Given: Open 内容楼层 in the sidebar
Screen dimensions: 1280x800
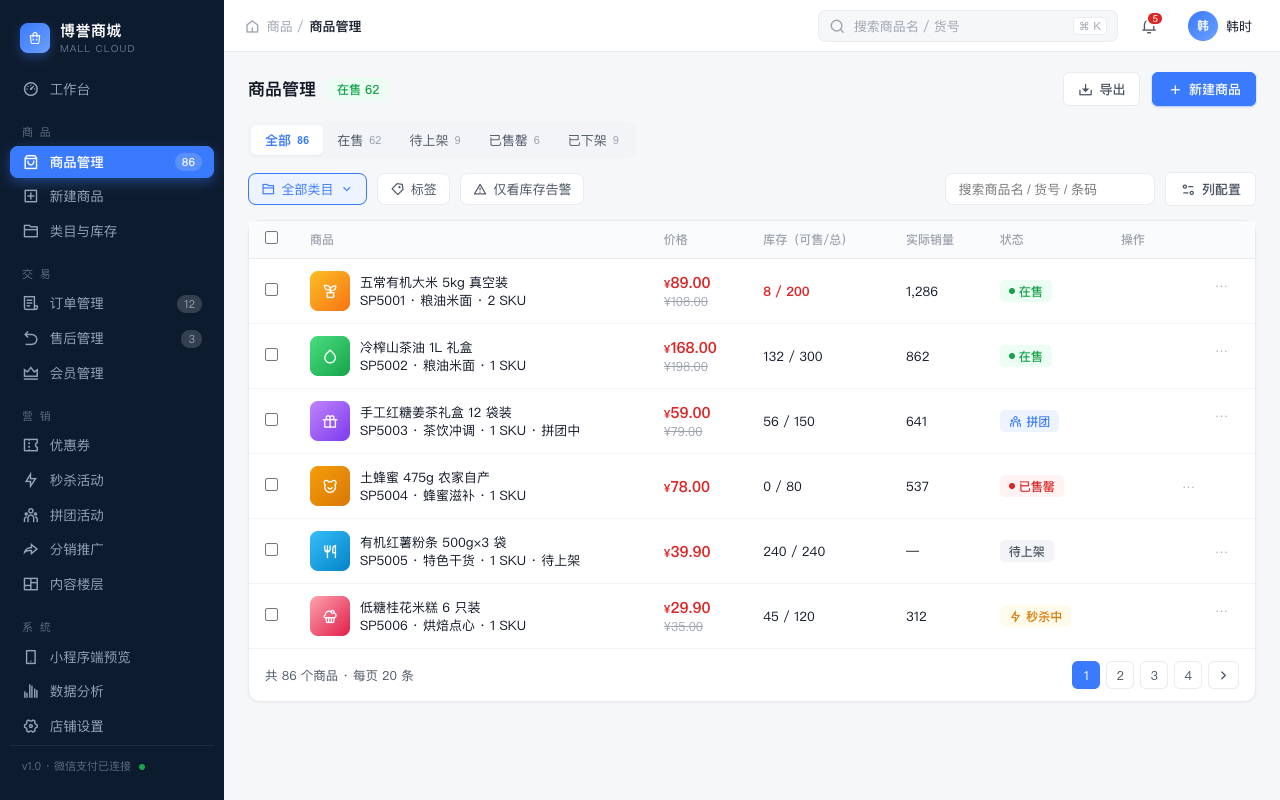Looking at the screenshot, I should pos(112,584).
